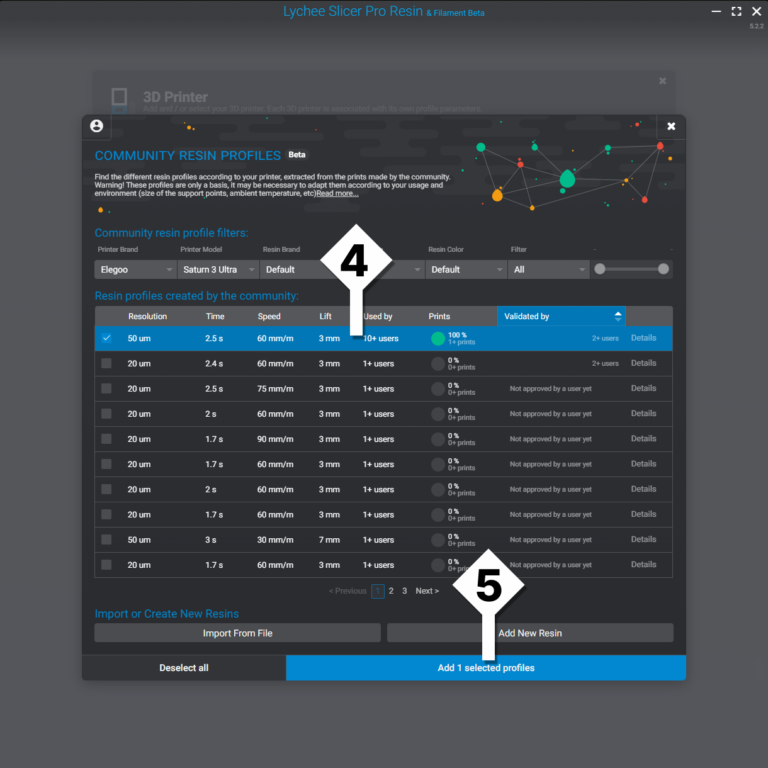Tick the 20 um 90 mm/m profile checkbox
Screen dimensions: 768x768
point(106,439)
